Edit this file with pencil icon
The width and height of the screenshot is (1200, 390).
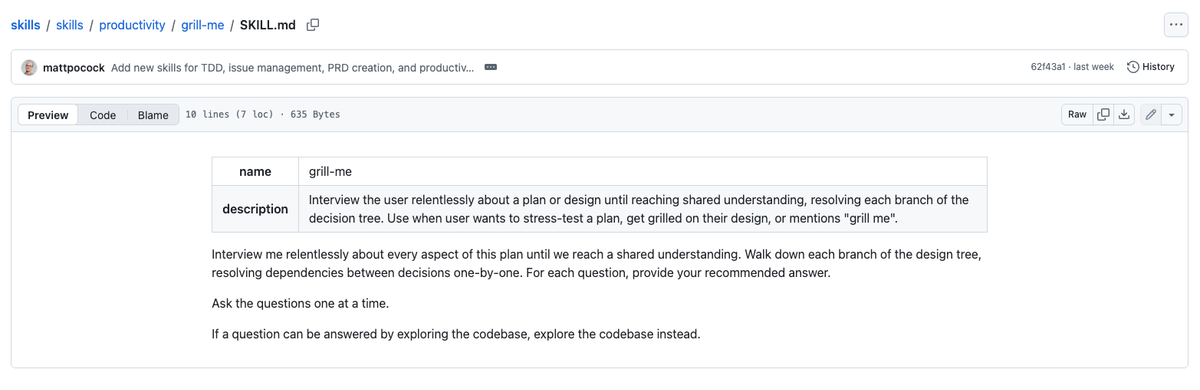point(1151,115)
